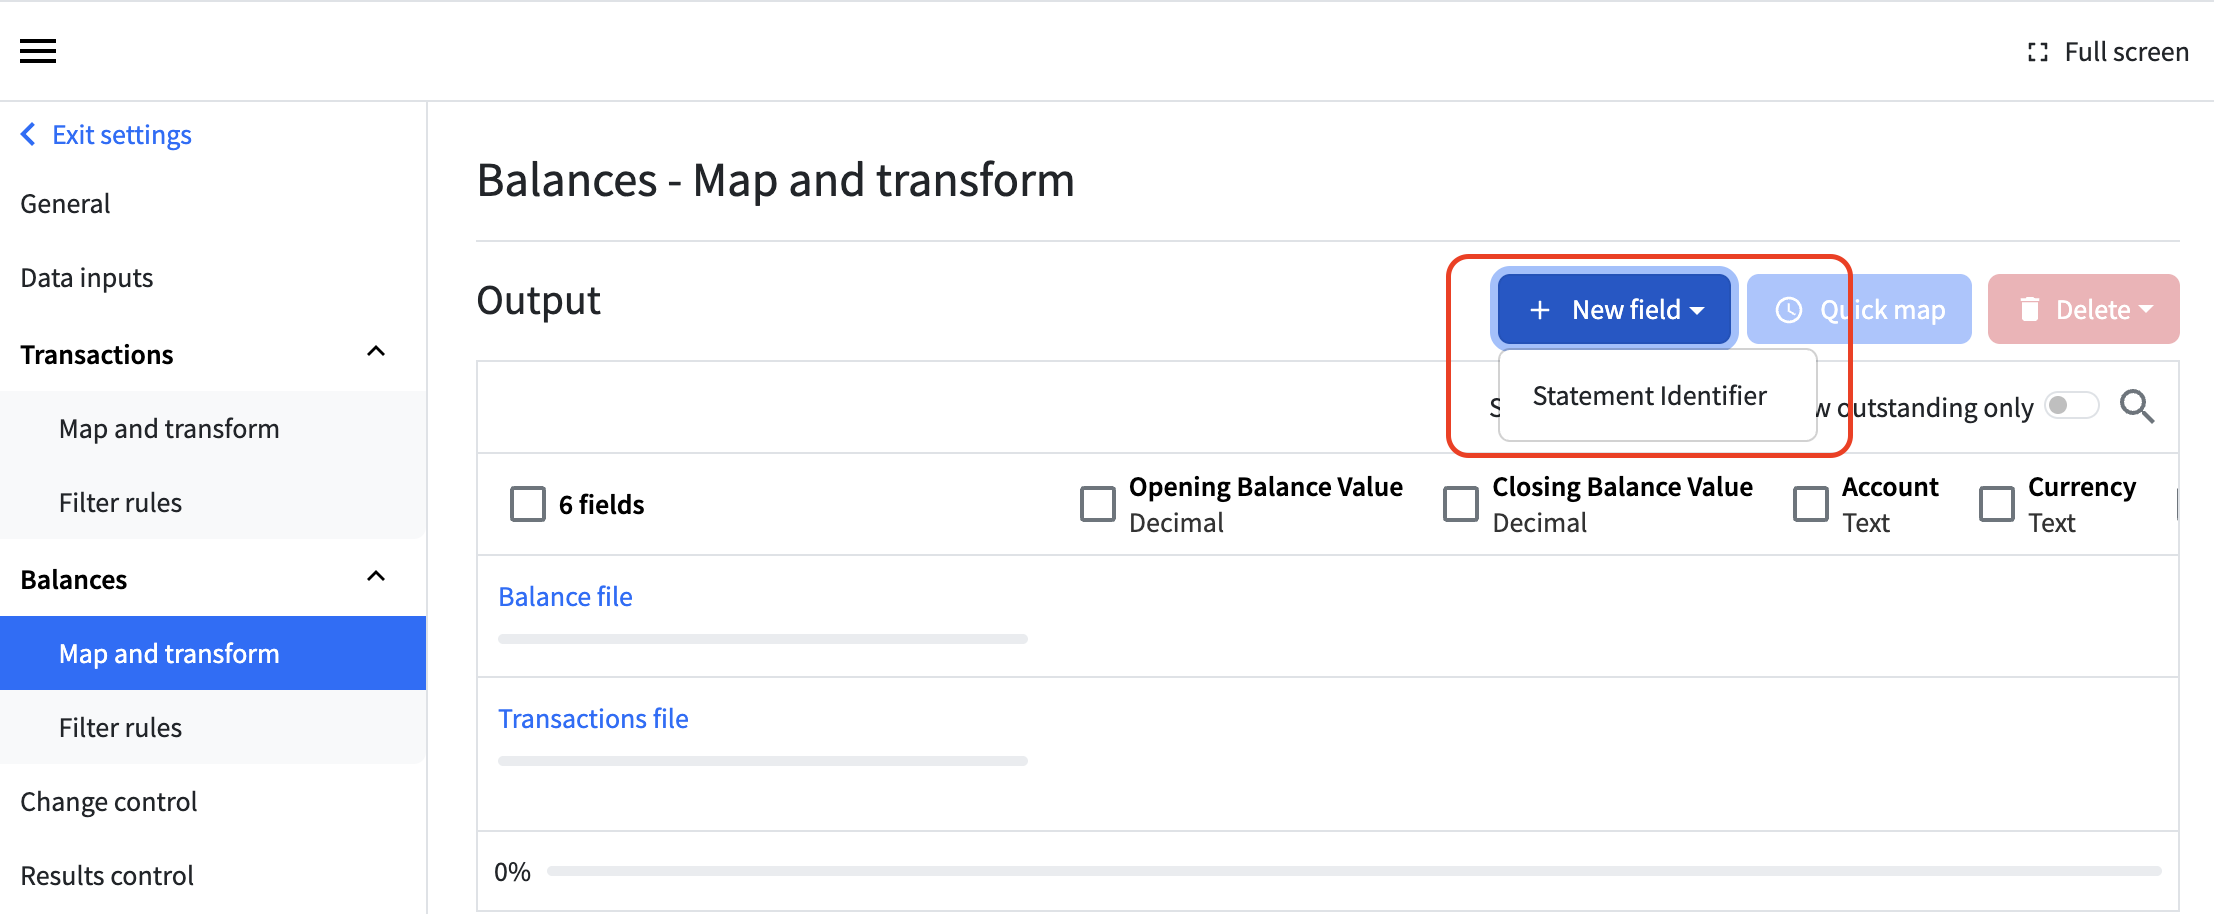
Task: Click the Balances section header
Action: [x=74, y=579]
